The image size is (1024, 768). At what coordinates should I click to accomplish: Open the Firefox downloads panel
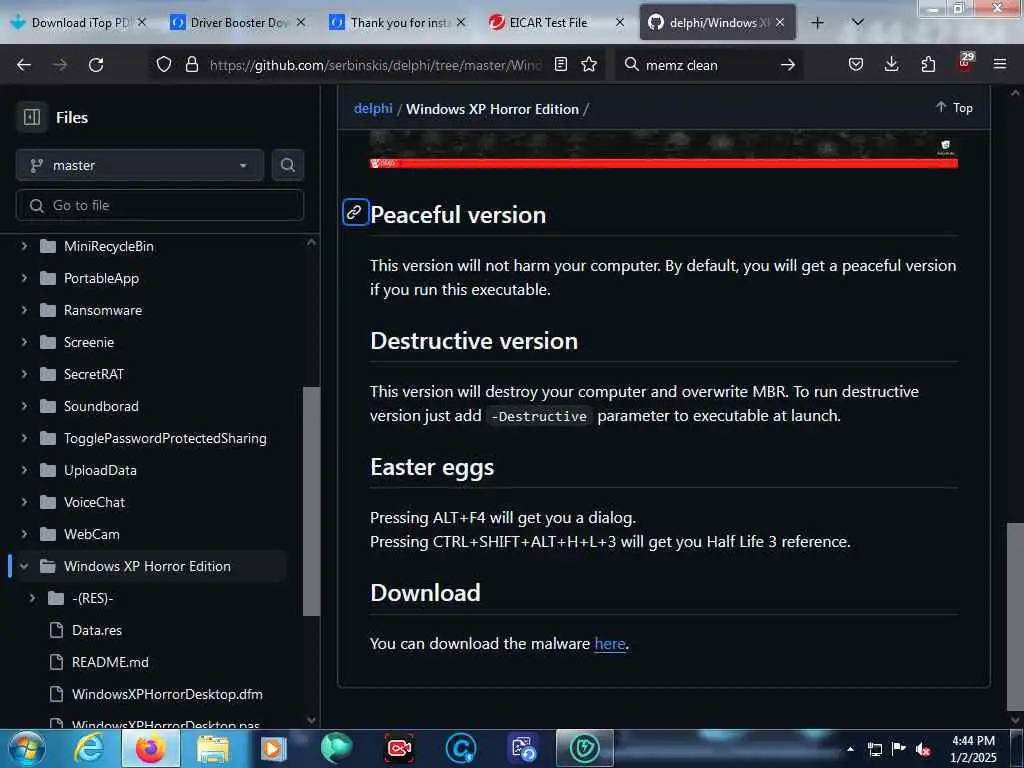[x=891, y=64]
